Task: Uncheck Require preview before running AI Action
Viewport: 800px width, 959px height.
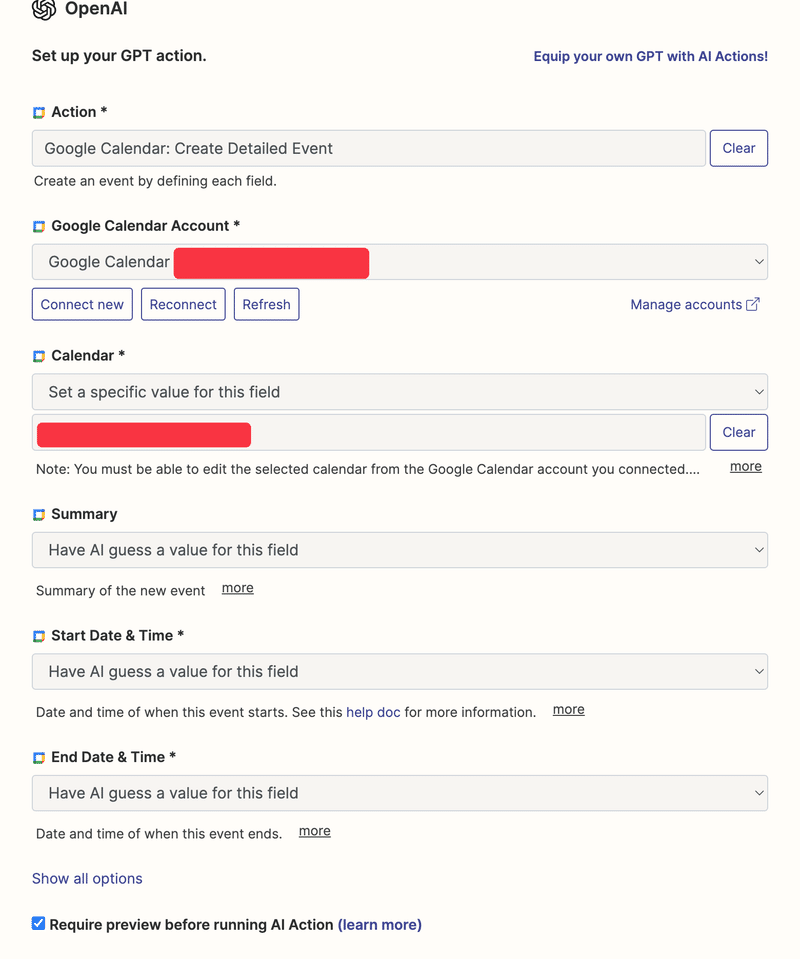Action: (x=39, y=924)
